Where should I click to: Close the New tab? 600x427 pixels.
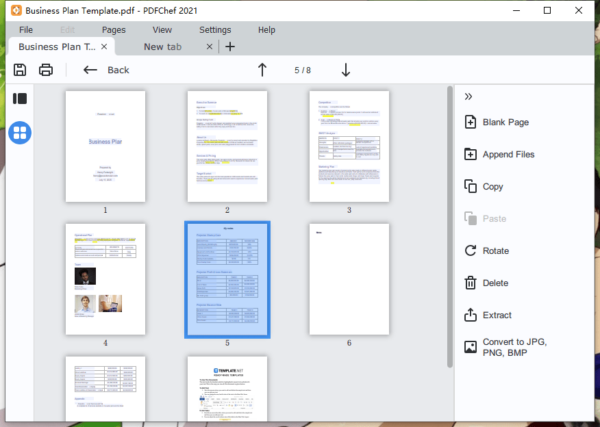(x=209, y=47)
